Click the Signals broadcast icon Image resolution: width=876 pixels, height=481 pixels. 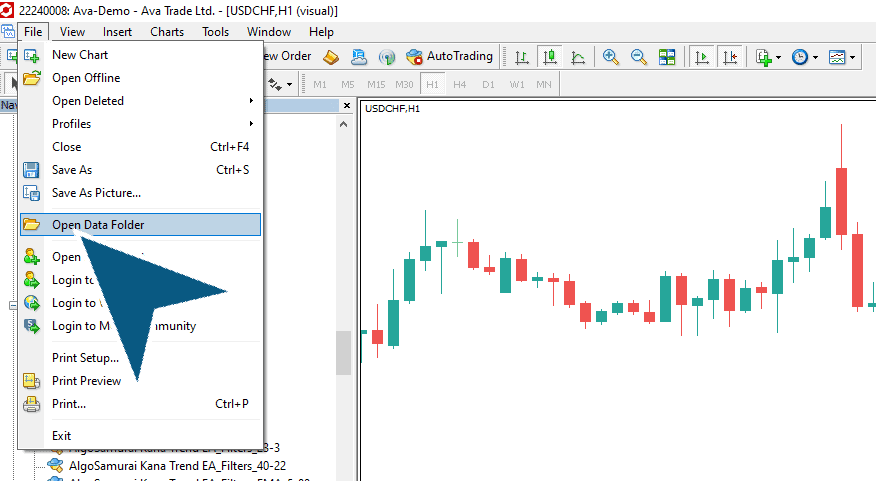387,56
